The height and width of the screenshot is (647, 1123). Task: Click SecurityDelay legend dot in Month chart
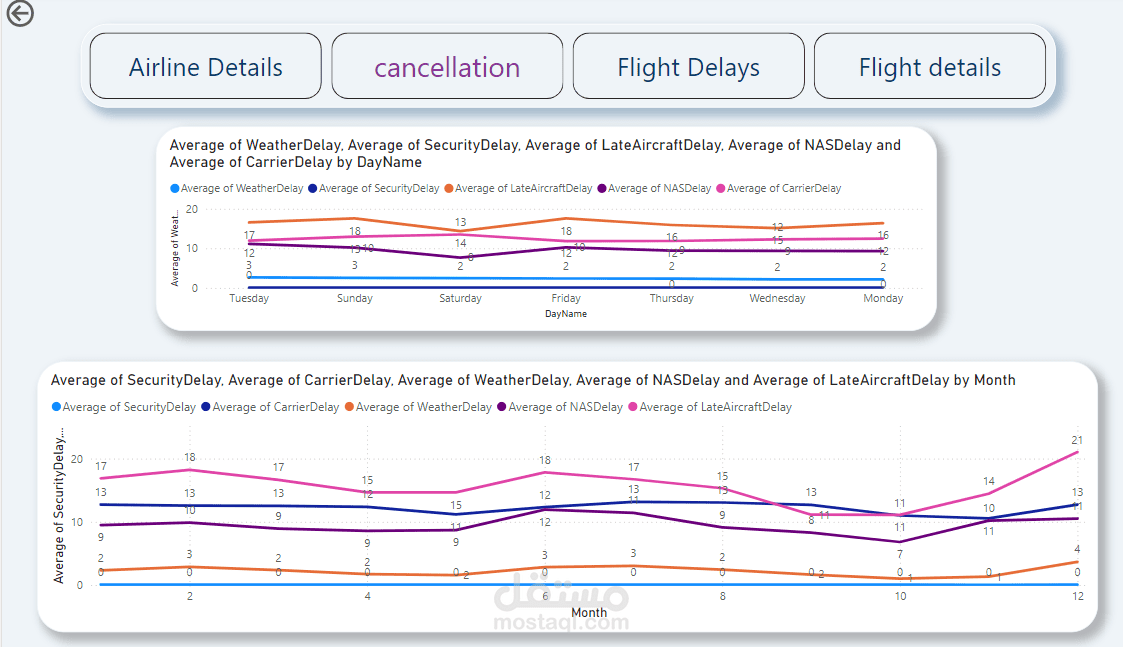56,407
